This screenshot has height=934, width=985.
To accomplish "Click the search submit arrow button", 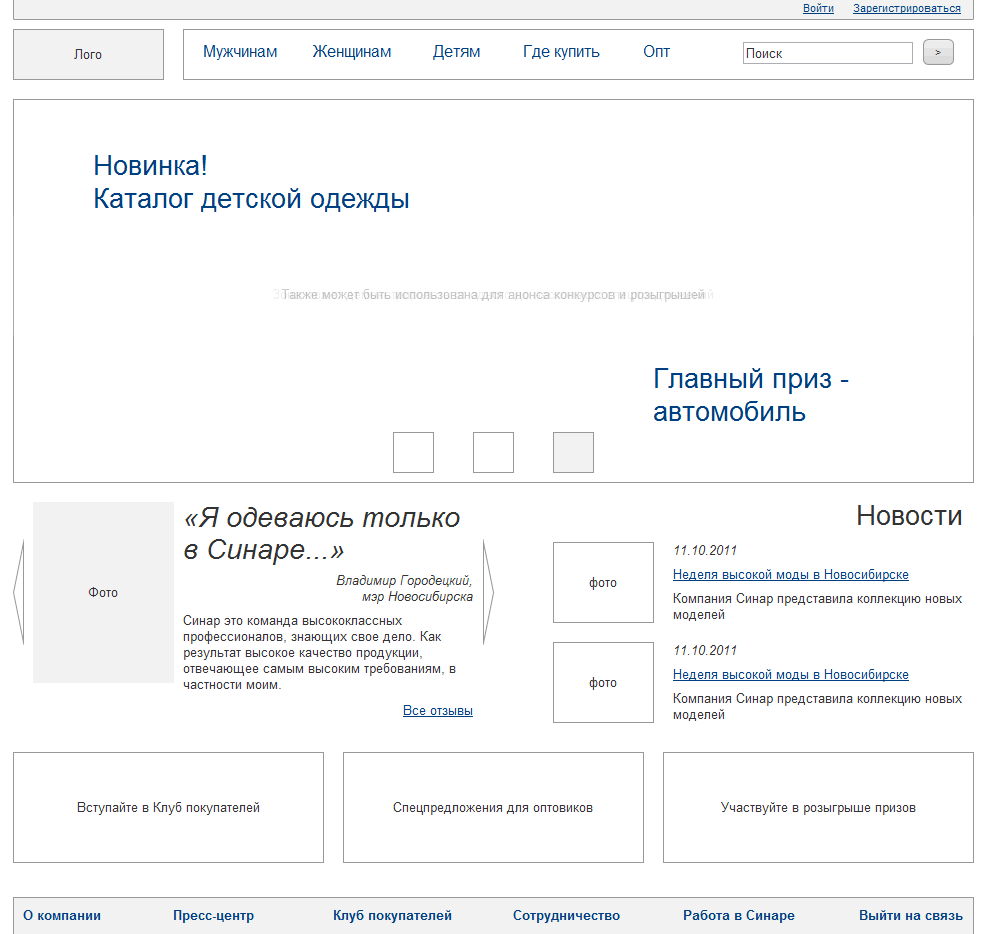I will tap(937, 52).
